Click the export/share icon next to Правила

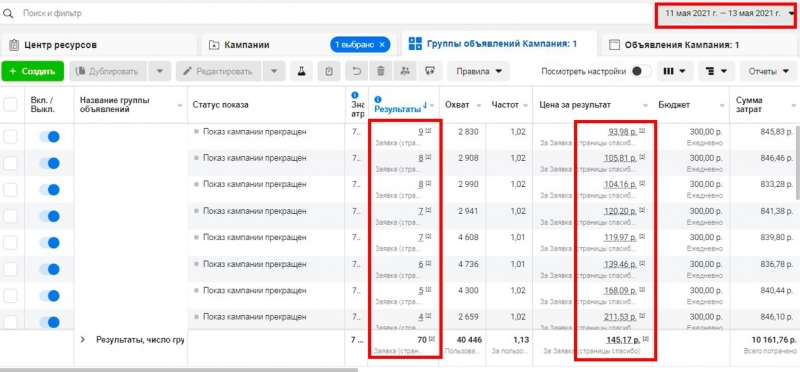pyautogui.click(x=430, y=71)
